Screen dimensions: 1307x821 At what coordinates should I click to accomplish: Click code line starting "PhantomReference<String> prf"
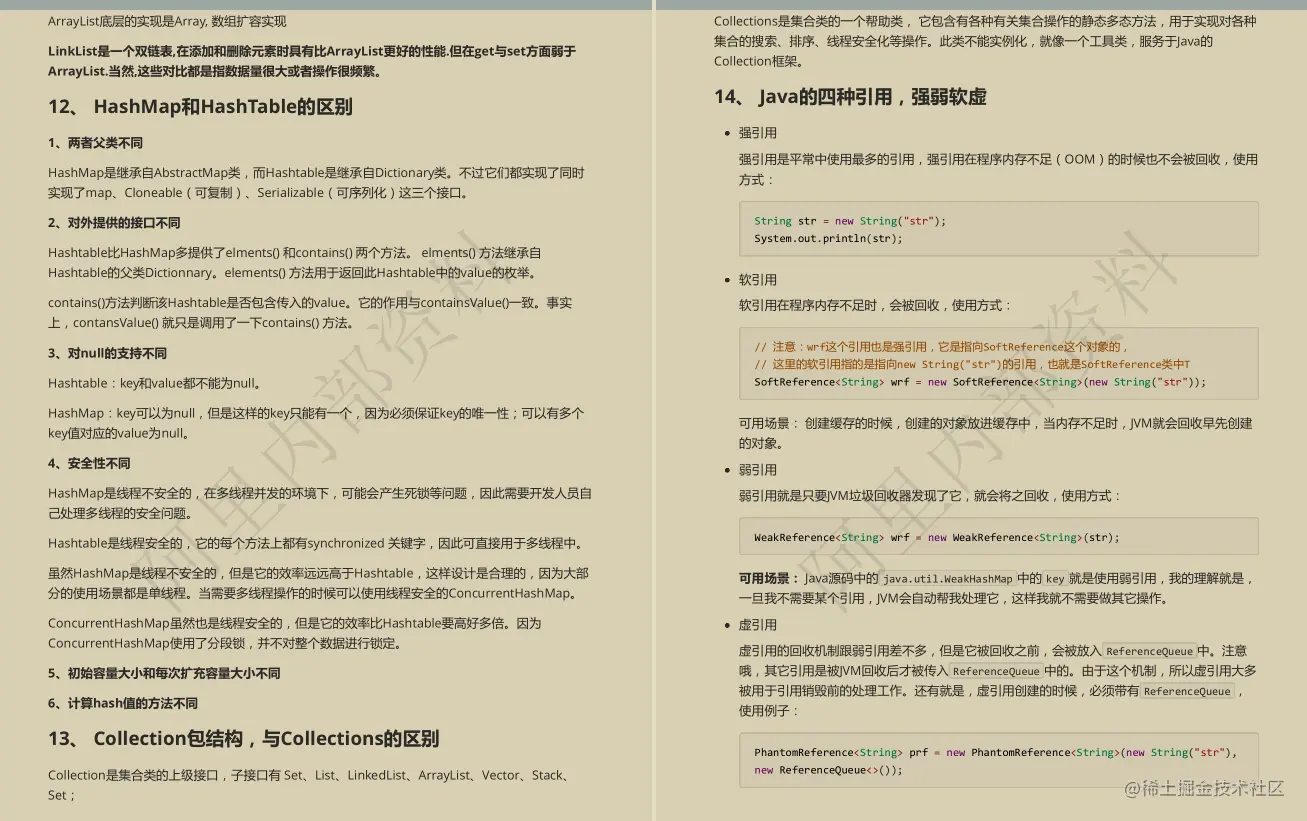click(x=995, y=752)
